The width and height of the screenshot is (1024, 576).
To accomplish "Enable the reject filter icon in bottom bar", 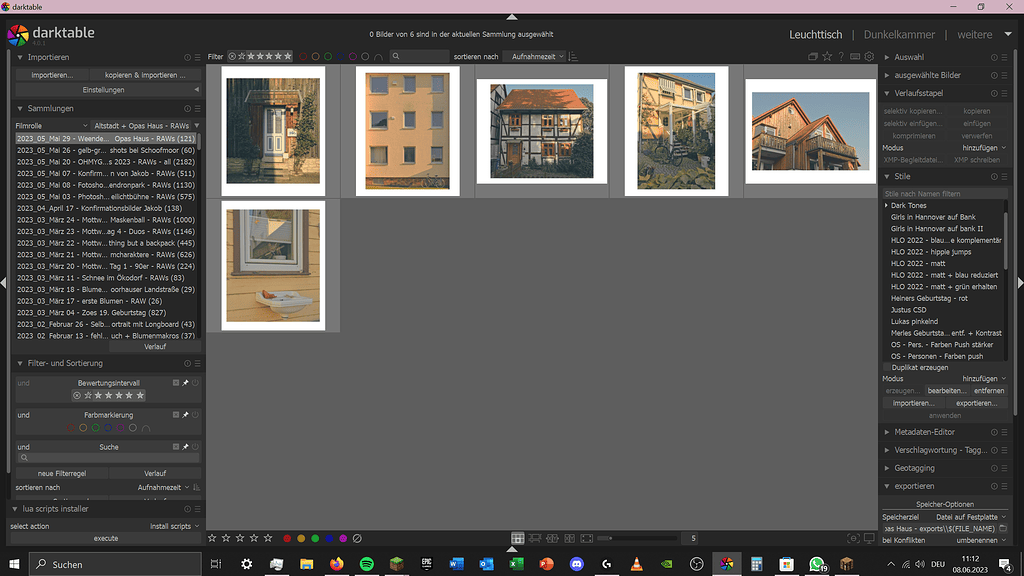I will point(356,538).
